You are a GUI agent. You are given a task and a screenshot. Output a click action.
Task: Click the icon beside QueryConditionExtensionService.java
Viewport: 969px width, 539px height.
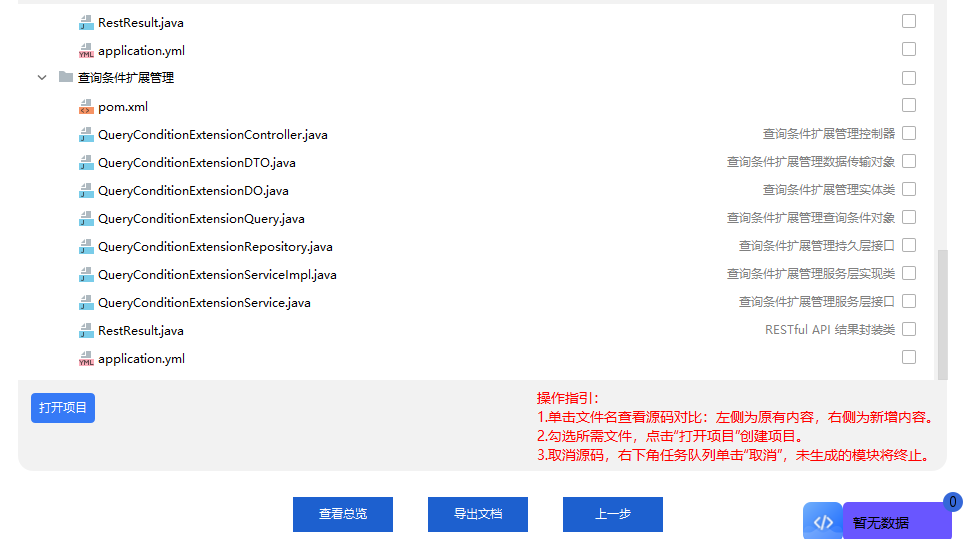point(86,303)
